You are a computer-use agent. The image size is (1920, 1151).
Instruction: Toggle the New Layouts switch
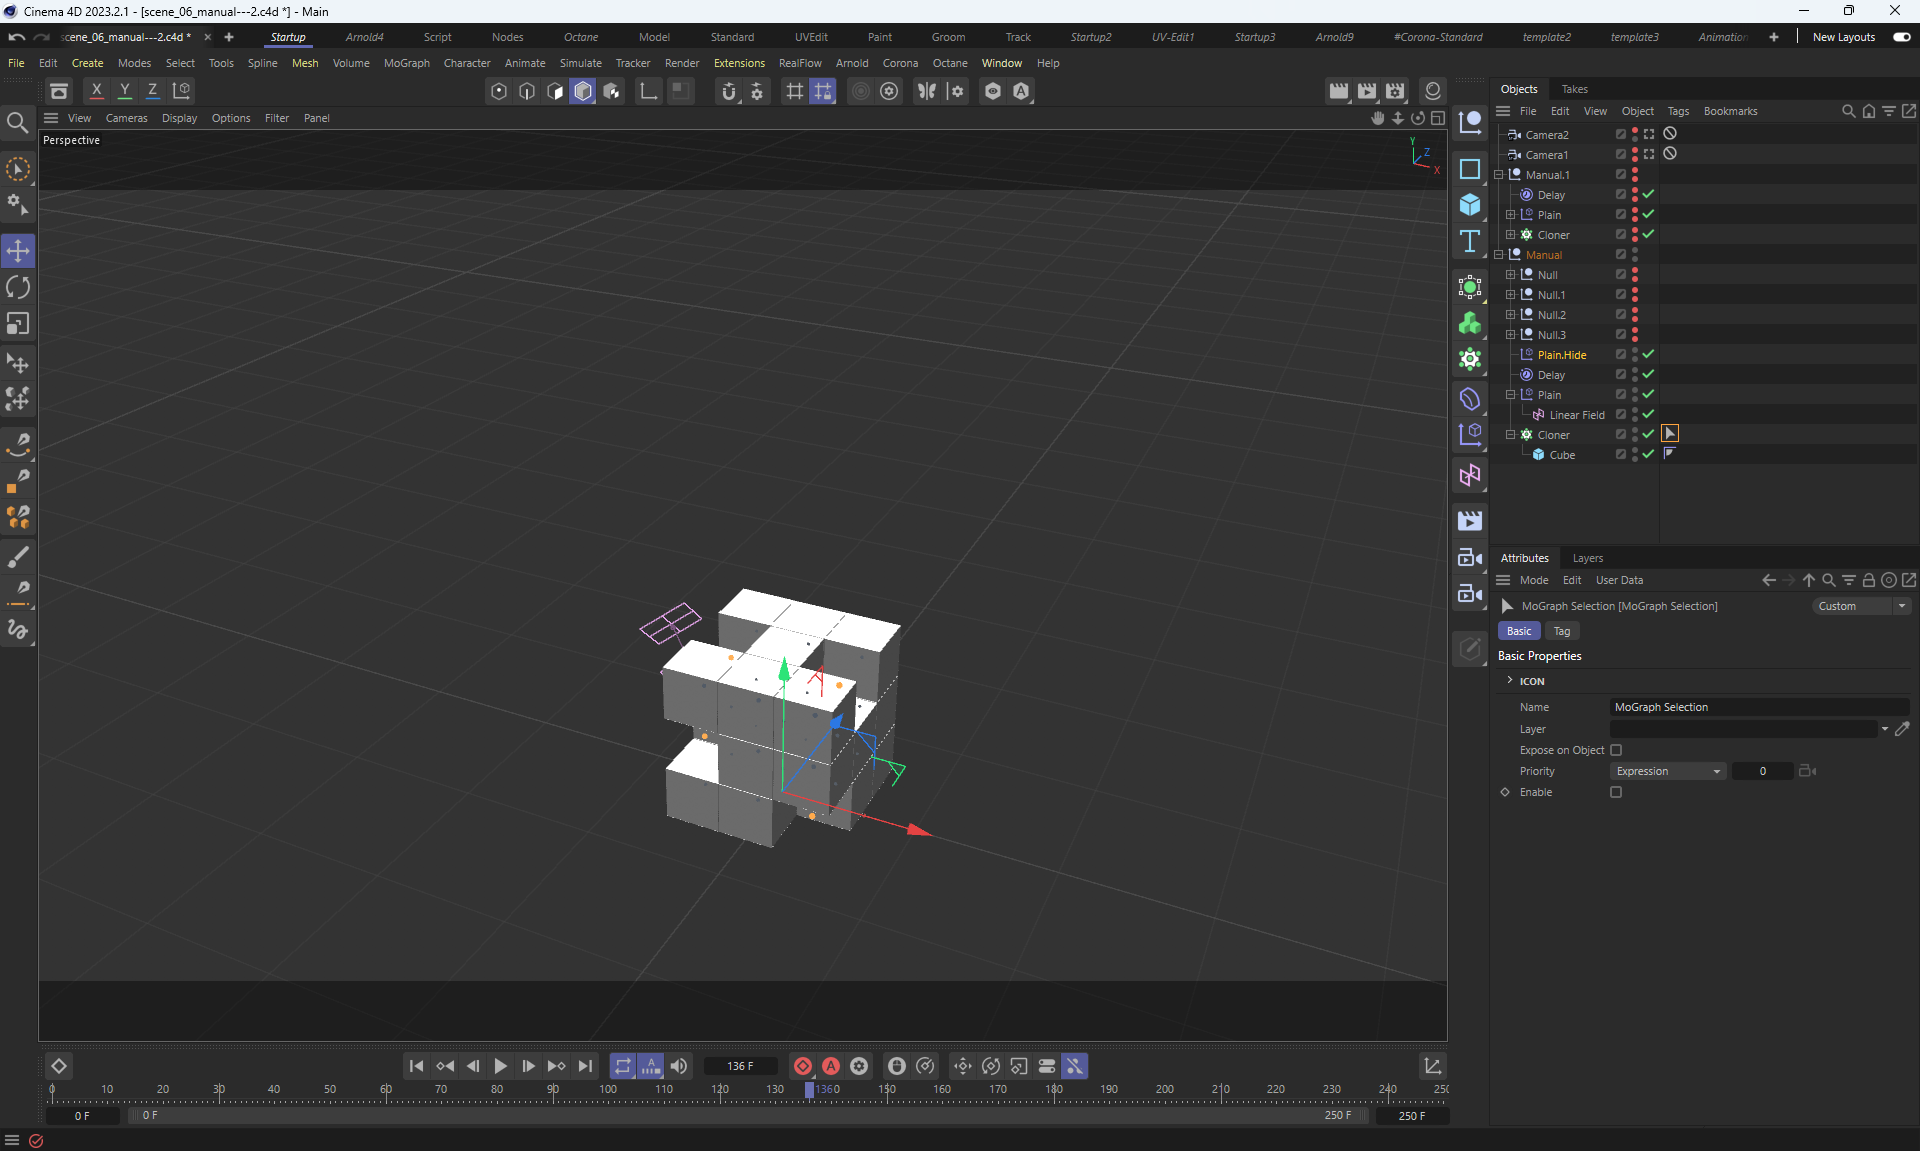click(1901, 37)
